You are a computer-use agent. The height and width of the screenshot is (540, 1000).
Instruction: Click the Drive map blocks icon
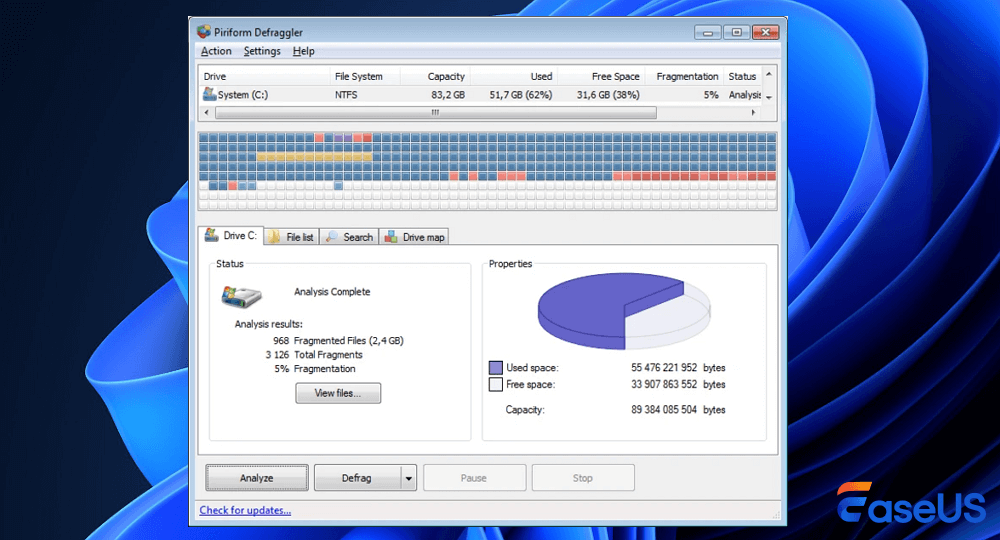point(390,237)
